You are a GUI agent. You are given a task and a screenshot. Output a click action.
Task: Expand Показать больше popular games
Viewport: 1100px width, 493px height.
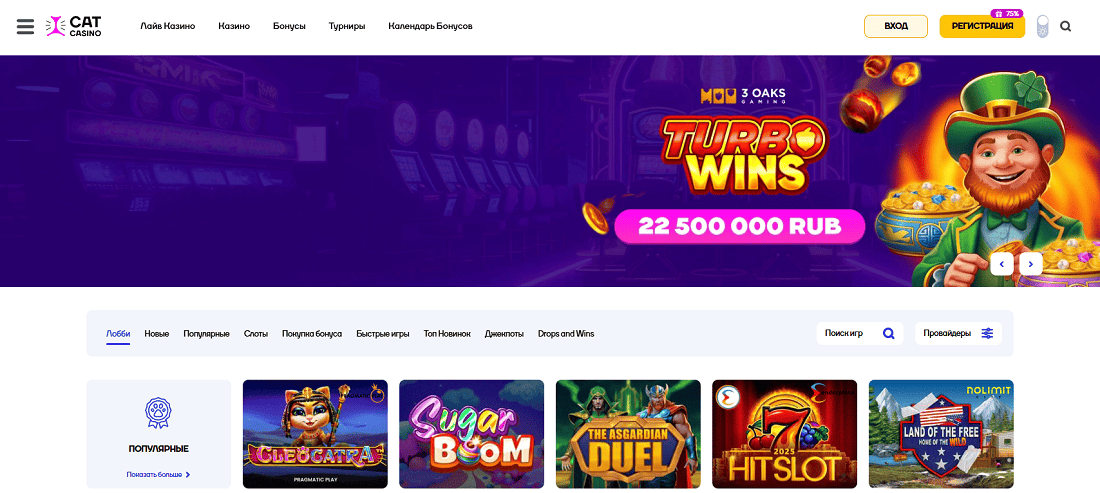pos(159,475)
